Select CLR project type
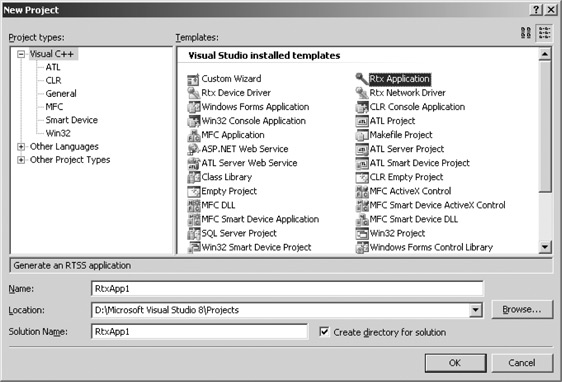The image size is (562, 382). [53, 80]
